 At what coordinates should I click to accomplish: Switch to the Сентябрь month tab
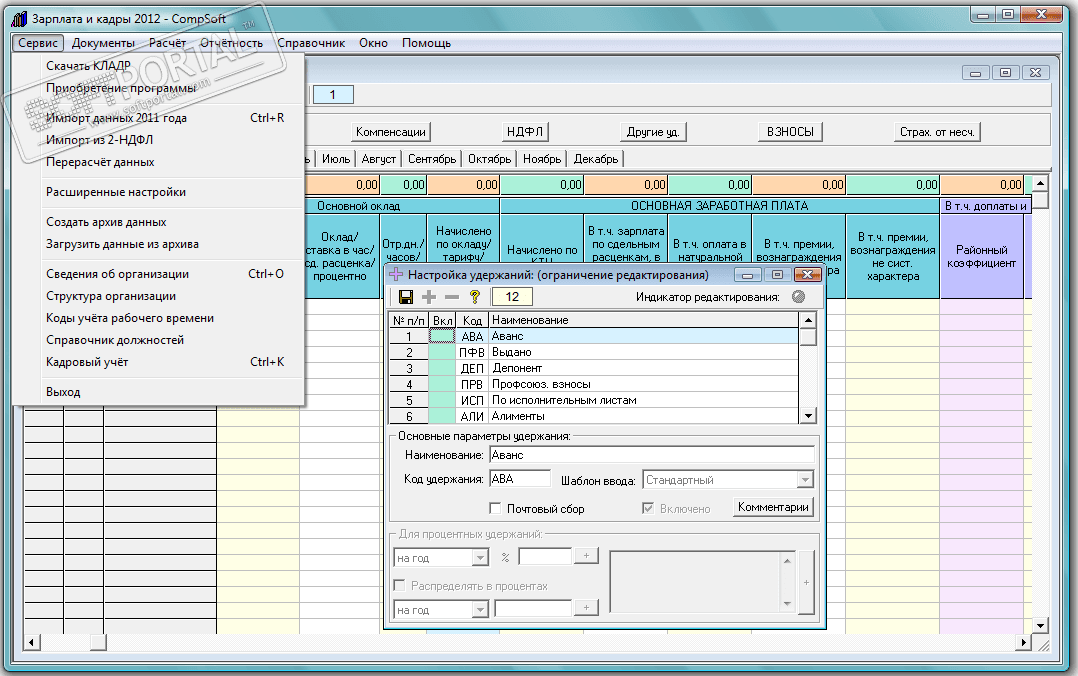coord(432,159)
